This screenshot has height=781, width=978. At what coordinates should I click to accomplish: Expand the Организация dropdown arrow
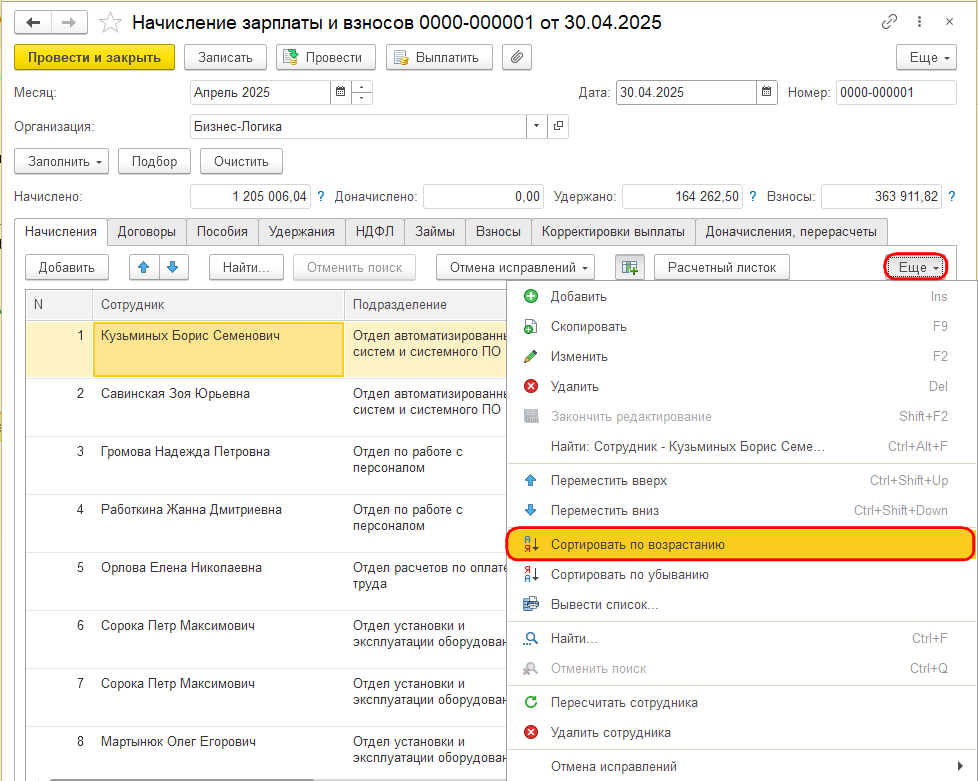click(536, 127)
